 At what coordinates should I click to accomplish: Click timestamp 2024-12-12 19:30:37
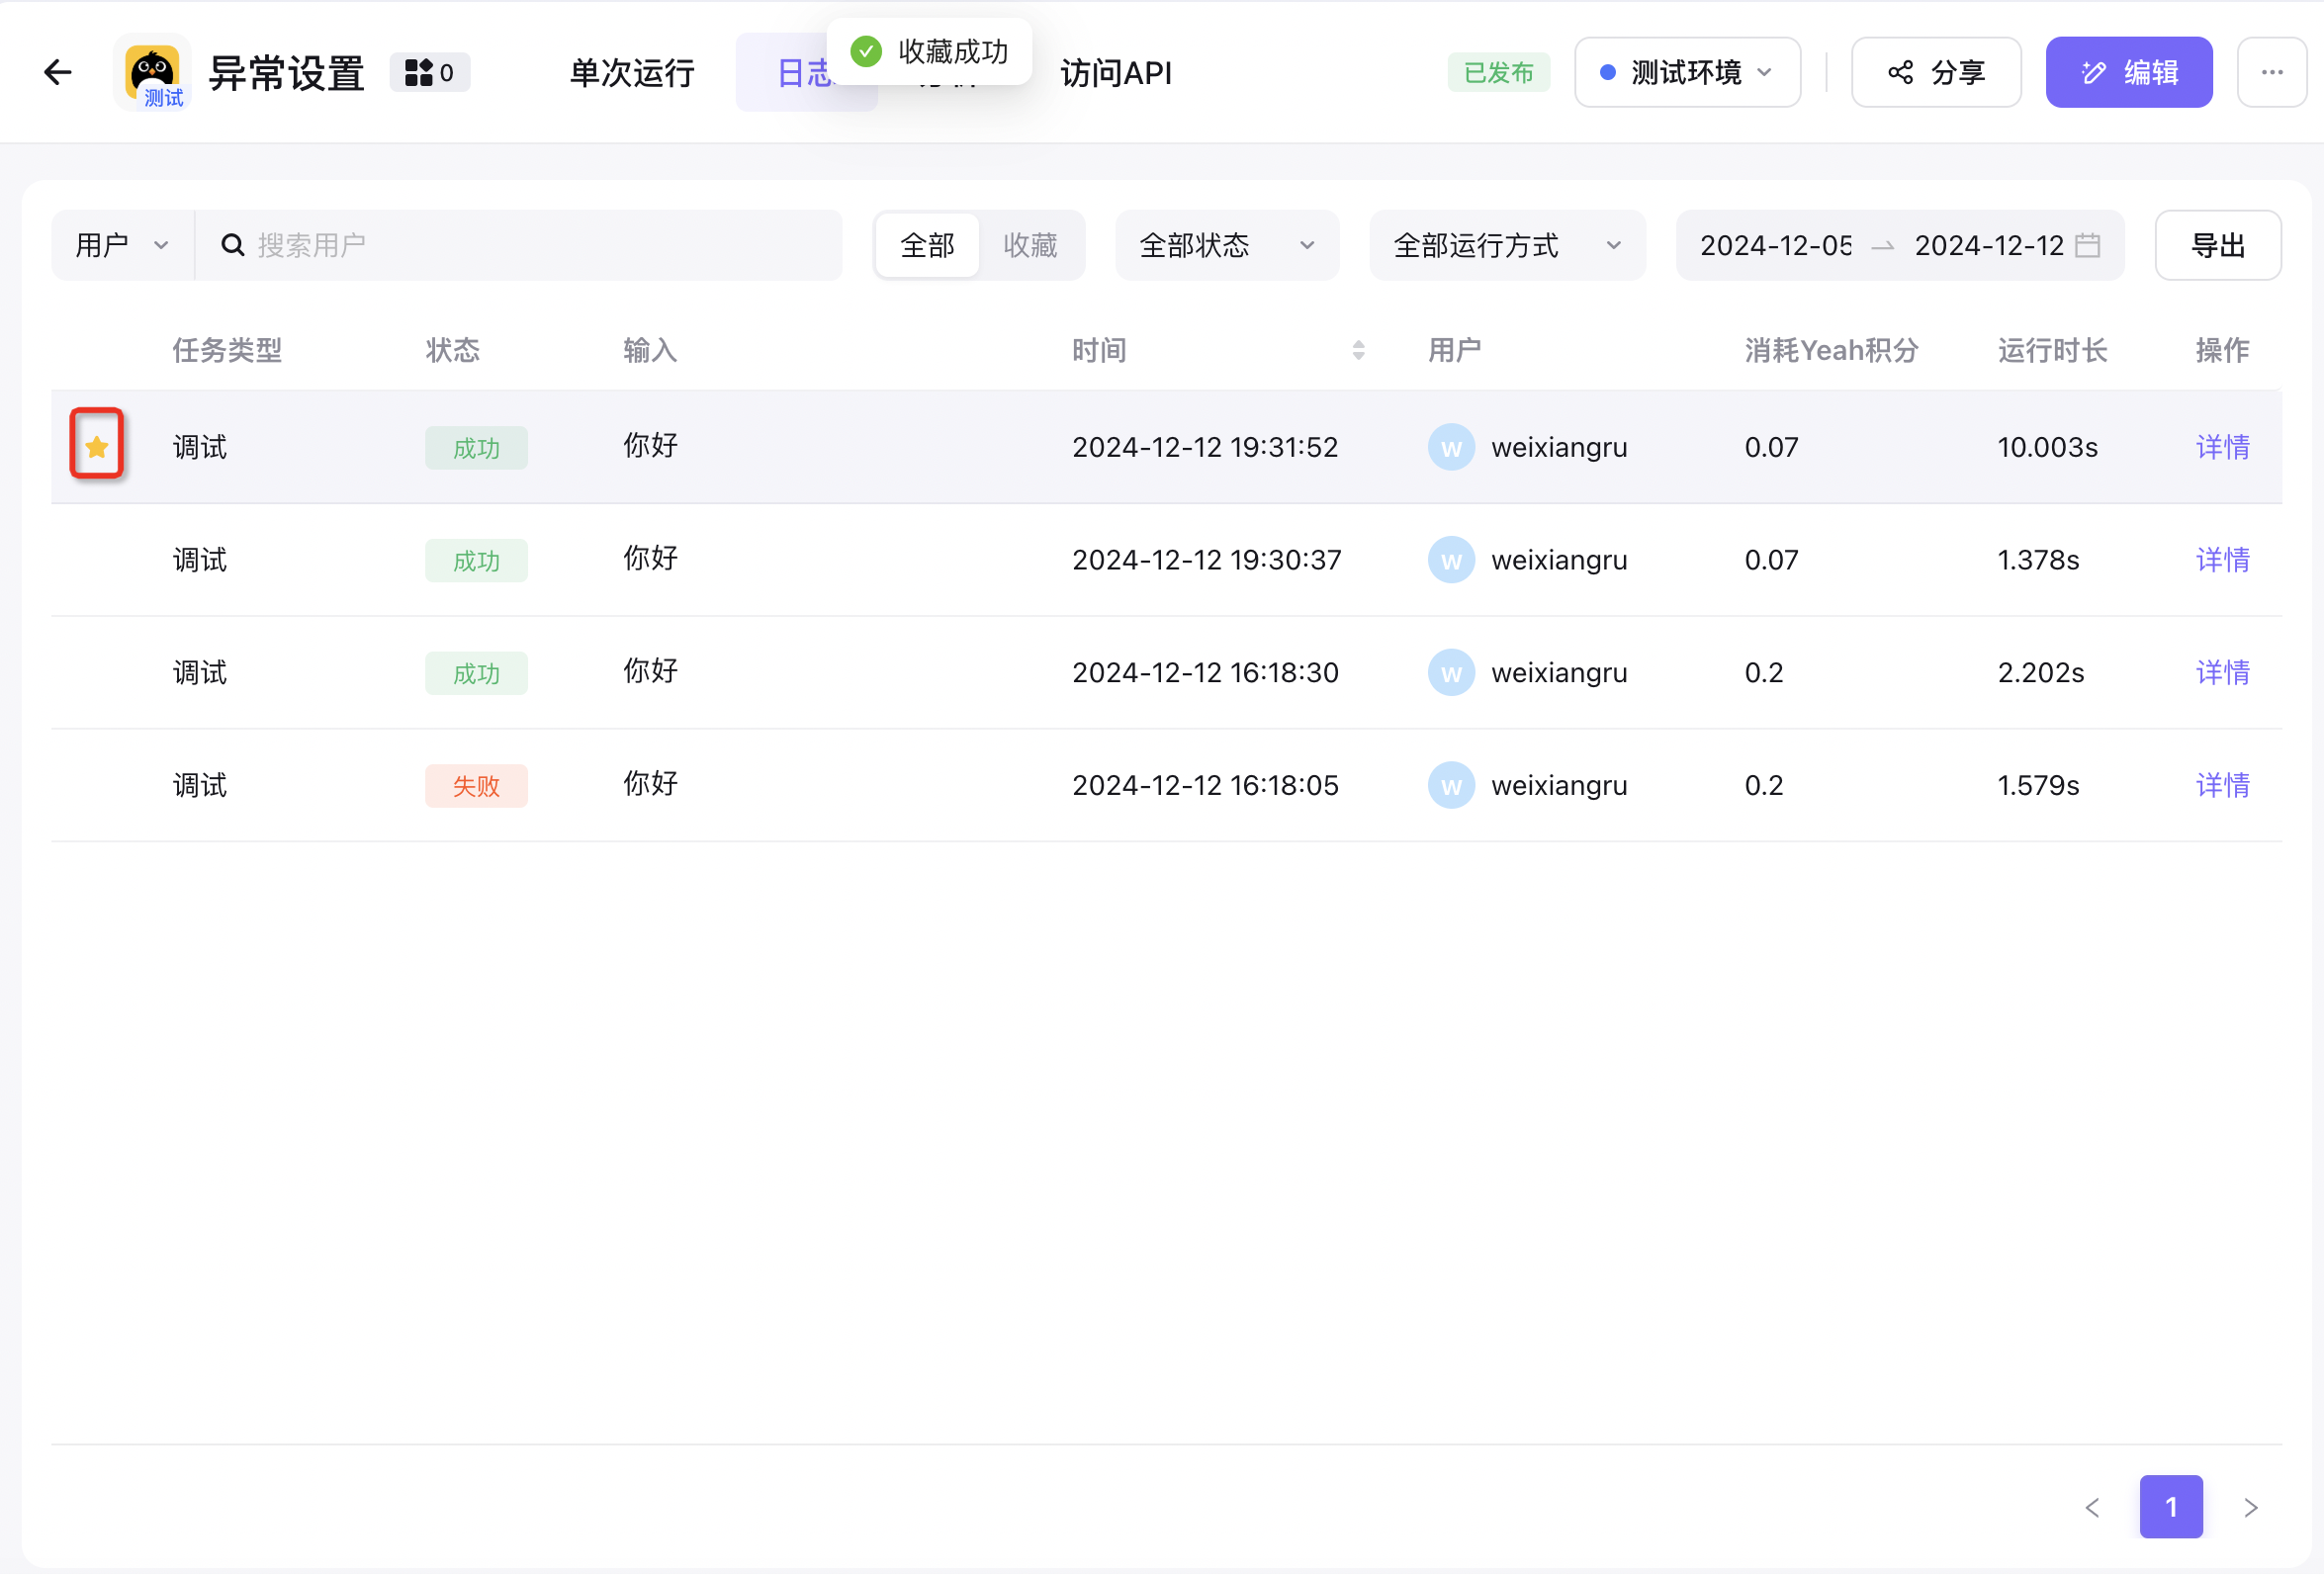[1206, 560]
